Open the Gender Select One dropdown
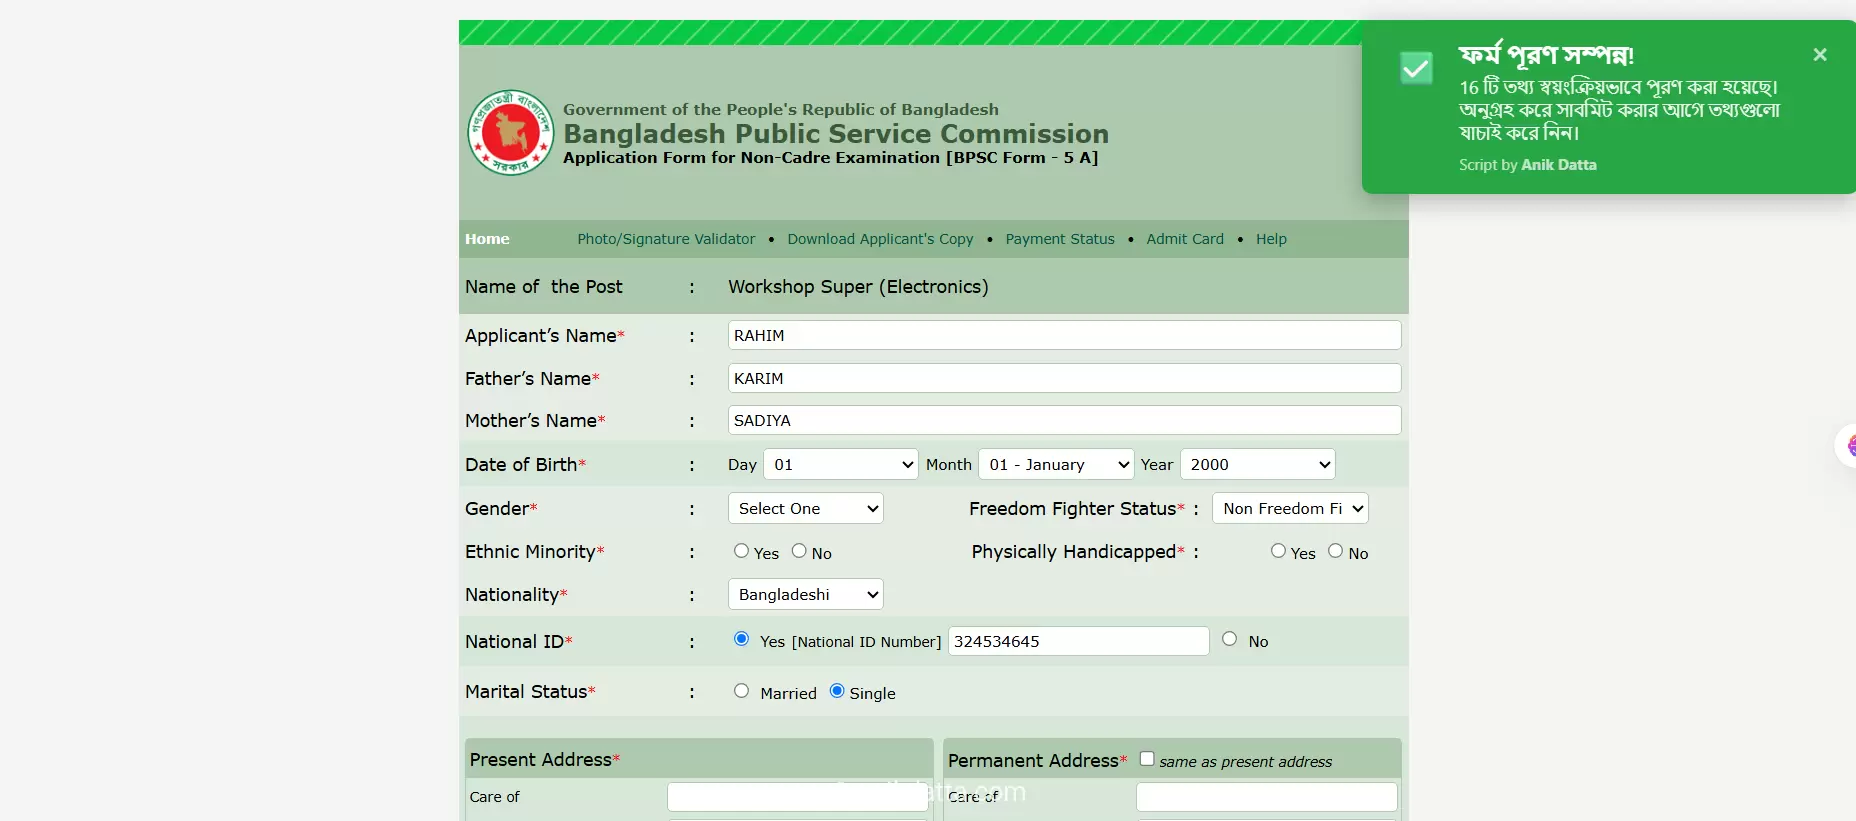The image size is (1856, 821). 806,508
